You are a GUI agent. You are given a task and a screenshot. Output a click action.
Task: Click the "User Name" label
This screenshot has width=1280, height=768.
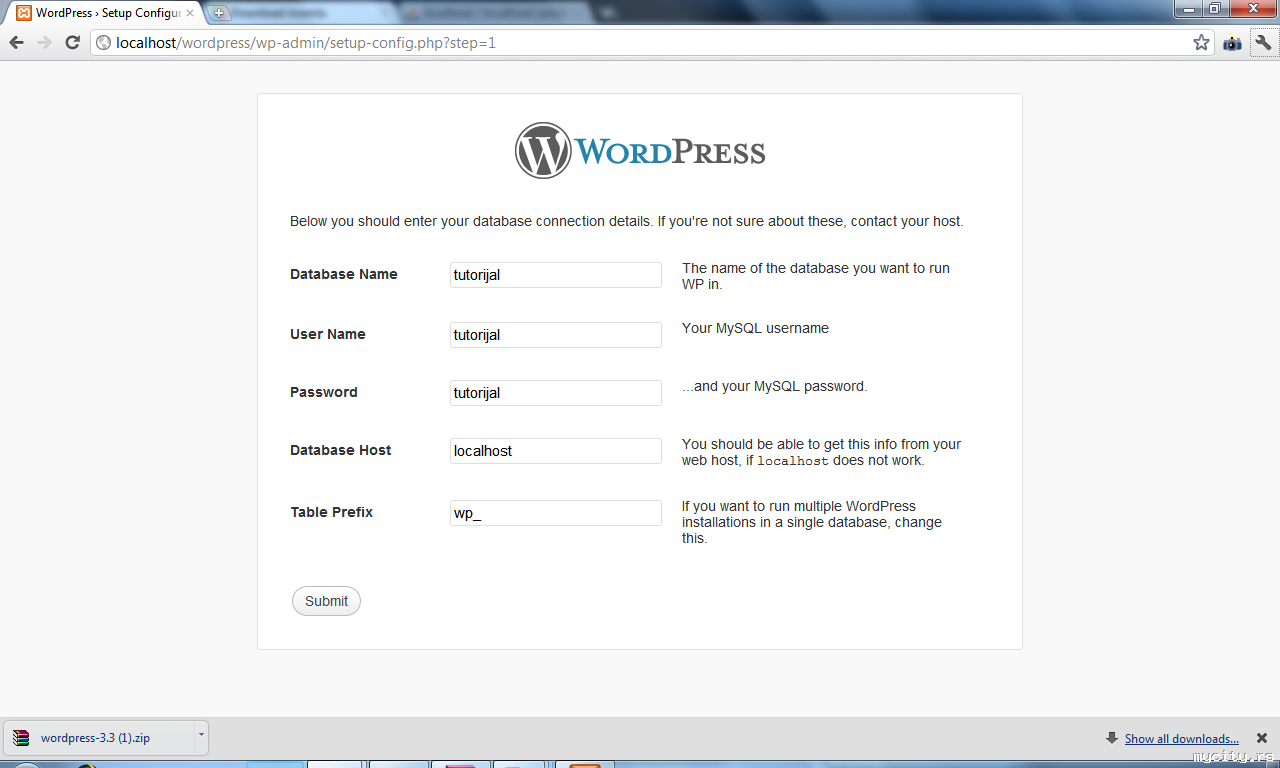328,334
